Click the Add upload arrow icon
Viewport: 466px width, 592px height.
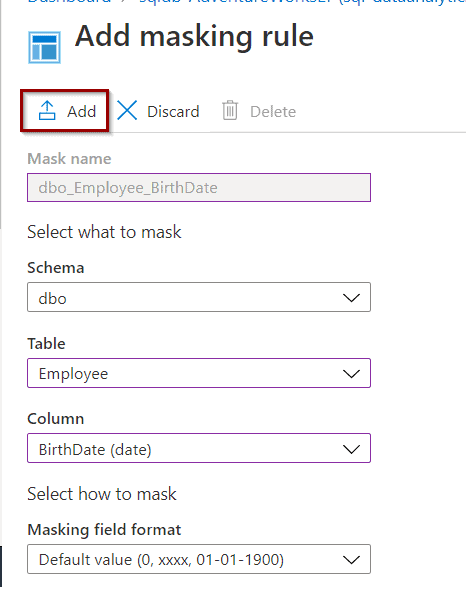tap(47, 111)
